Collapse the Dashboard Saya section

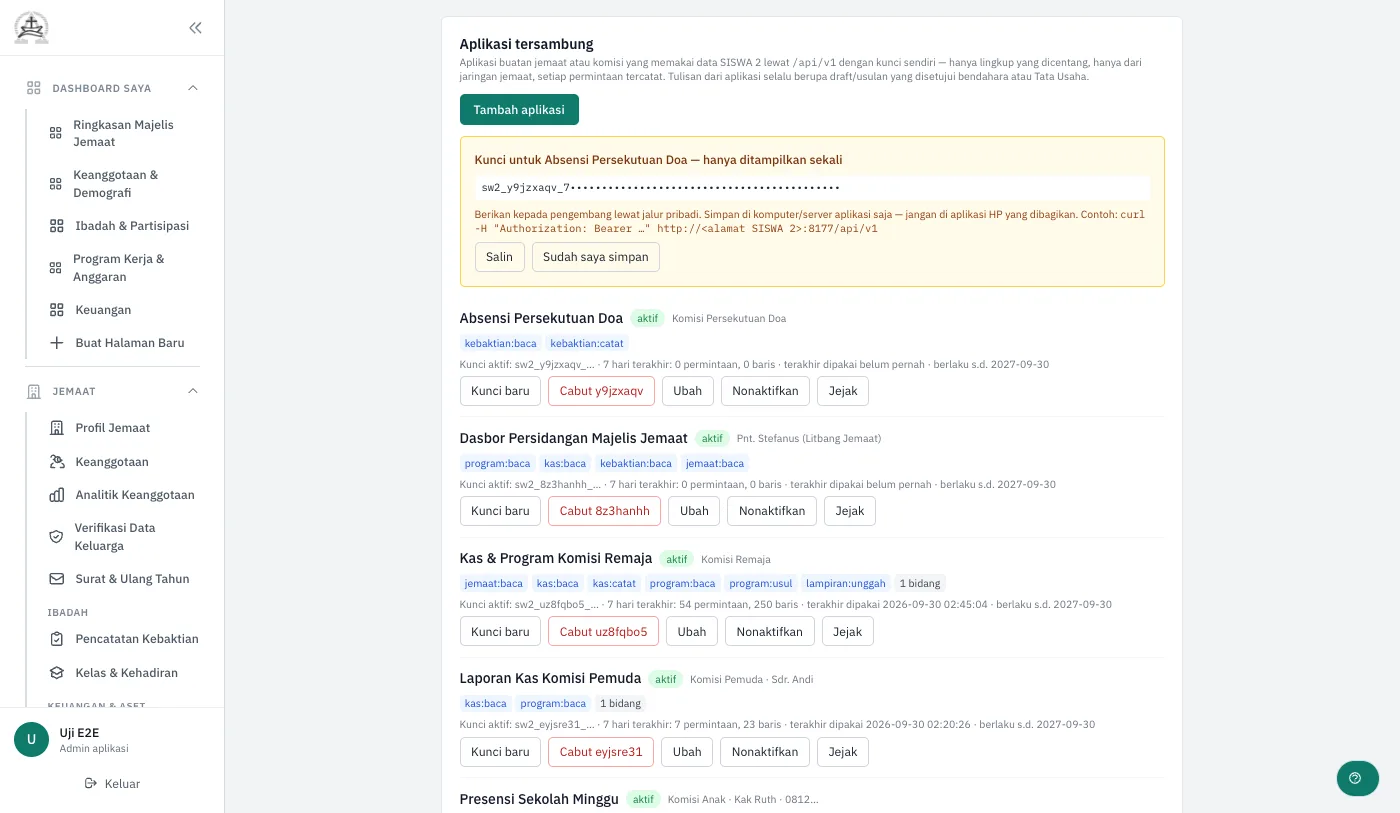(193, 88)
